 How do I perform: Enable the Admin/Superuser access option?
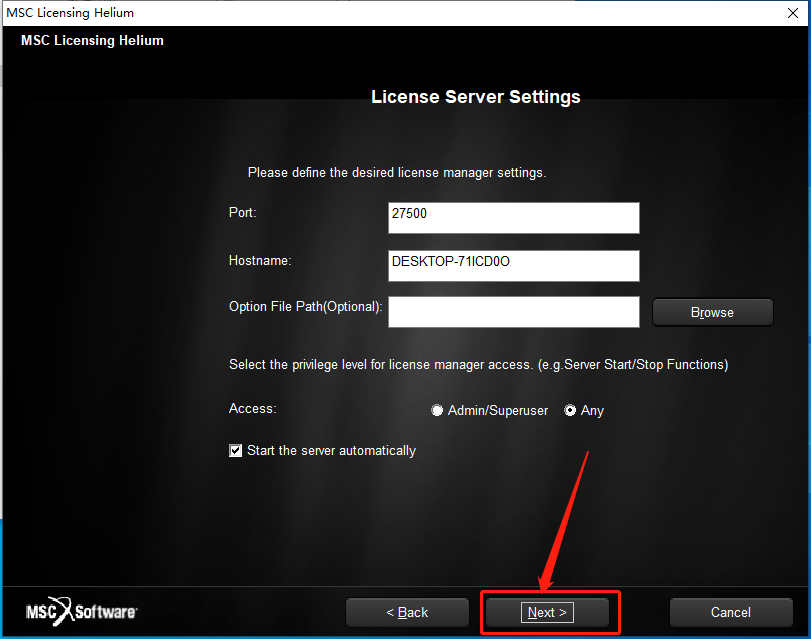coord(437,410)
